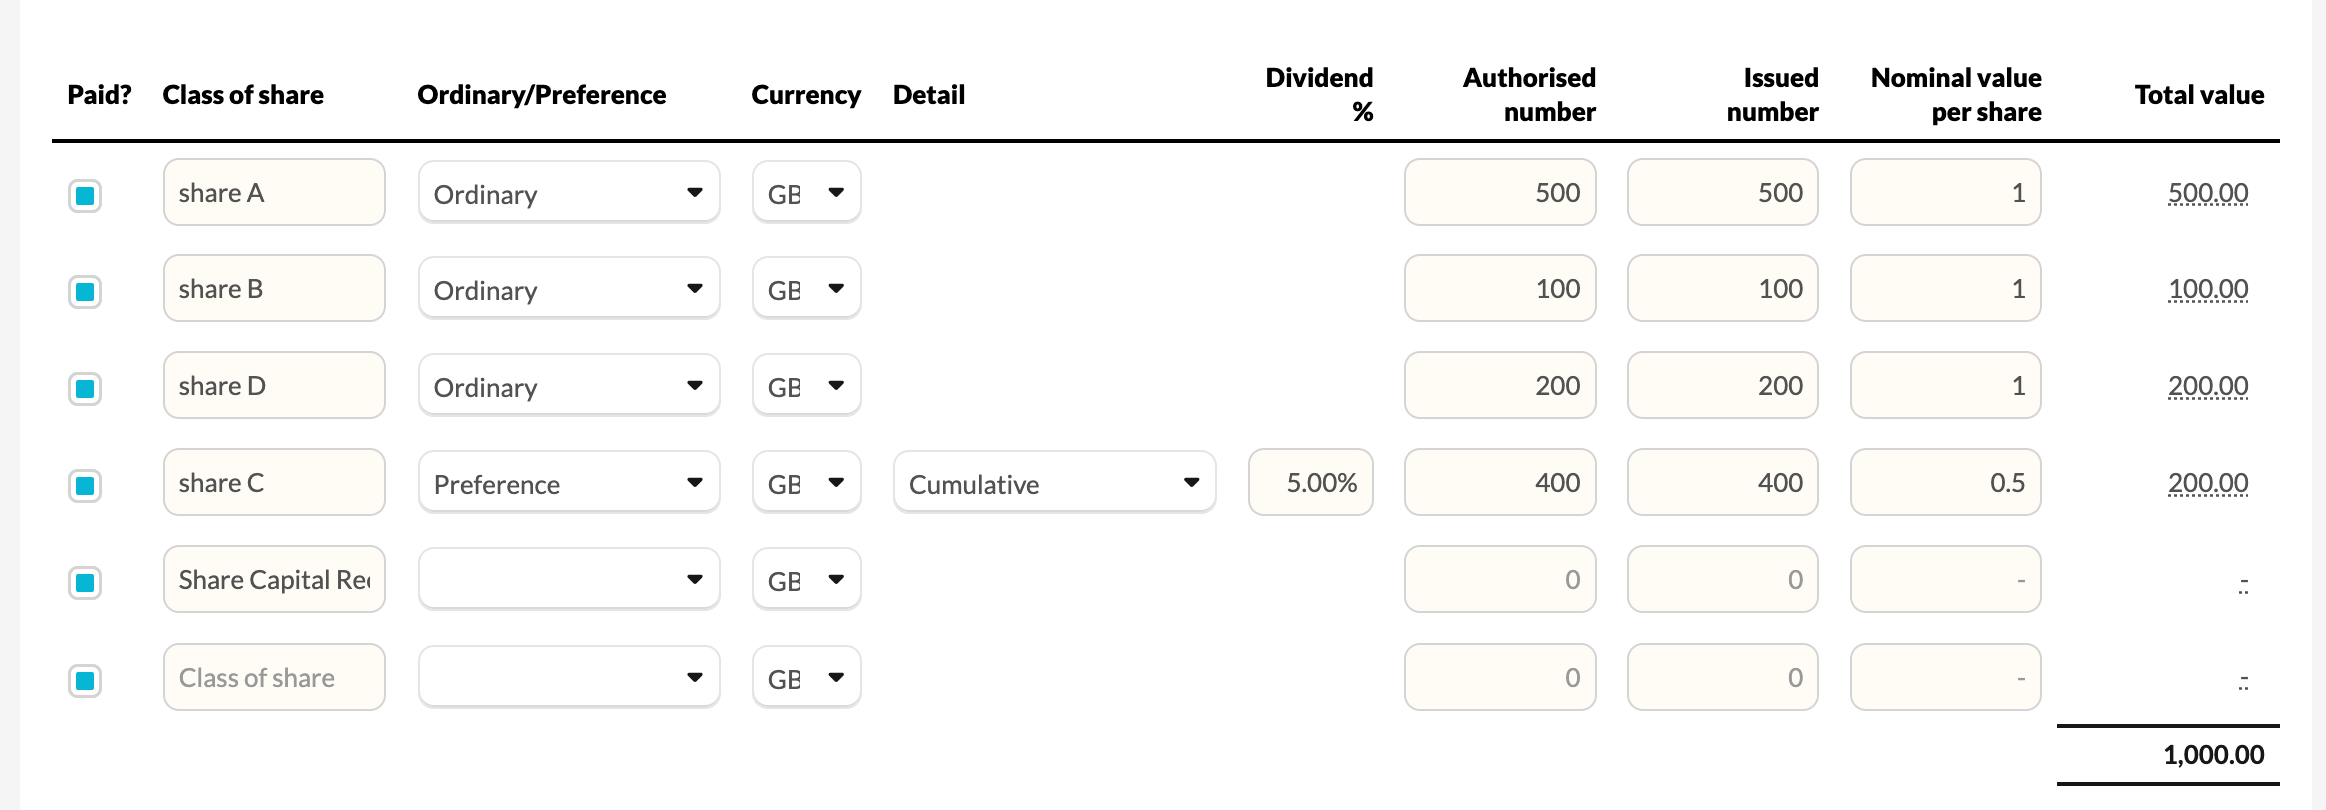Toggle Paid checkbox for Share Capital row

[x=85, y=582]
